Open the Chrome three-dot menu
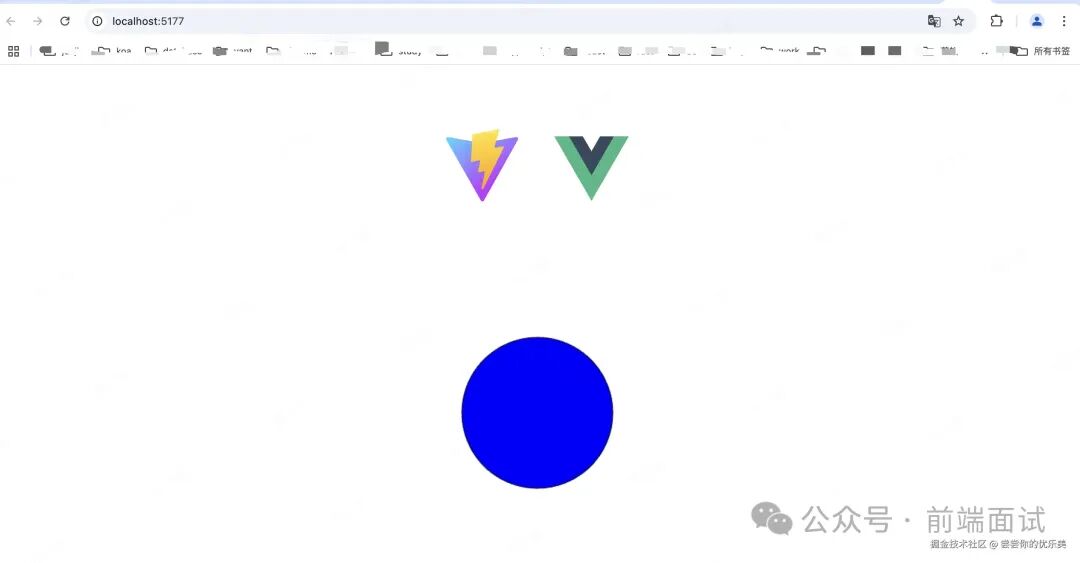Image resolution: width=1080 pixels, height=563 pixels. (1063, 21)
